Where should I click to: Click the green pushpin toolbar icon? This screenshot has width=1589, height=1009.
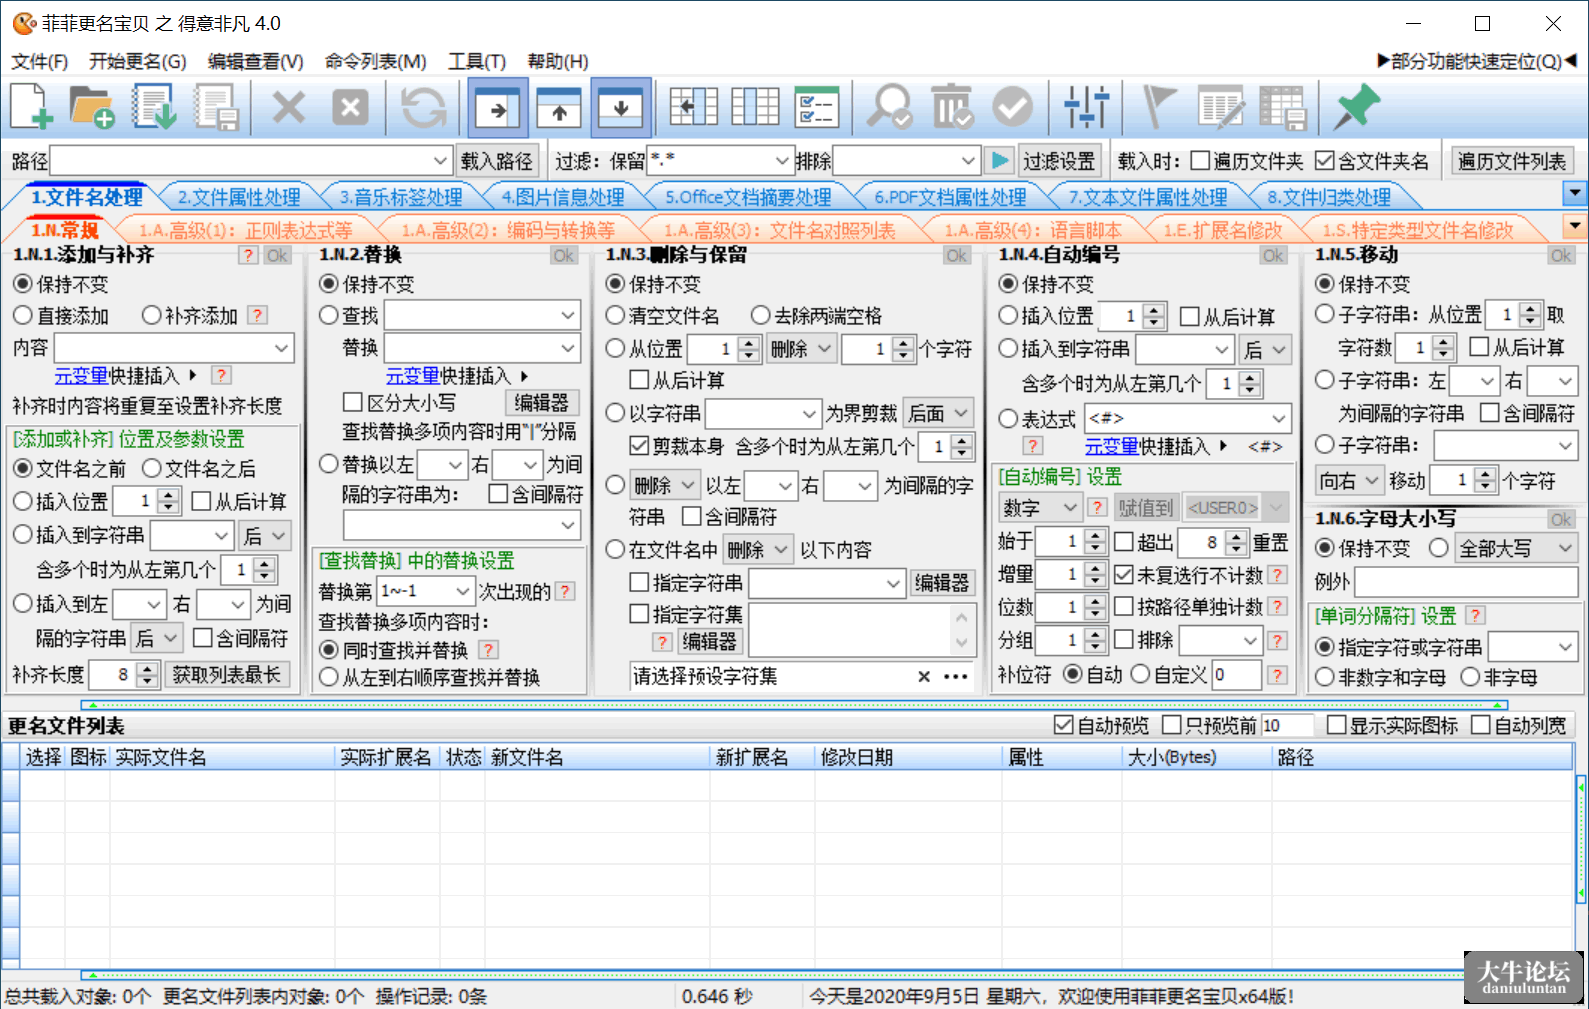[x=1356, y=107]
